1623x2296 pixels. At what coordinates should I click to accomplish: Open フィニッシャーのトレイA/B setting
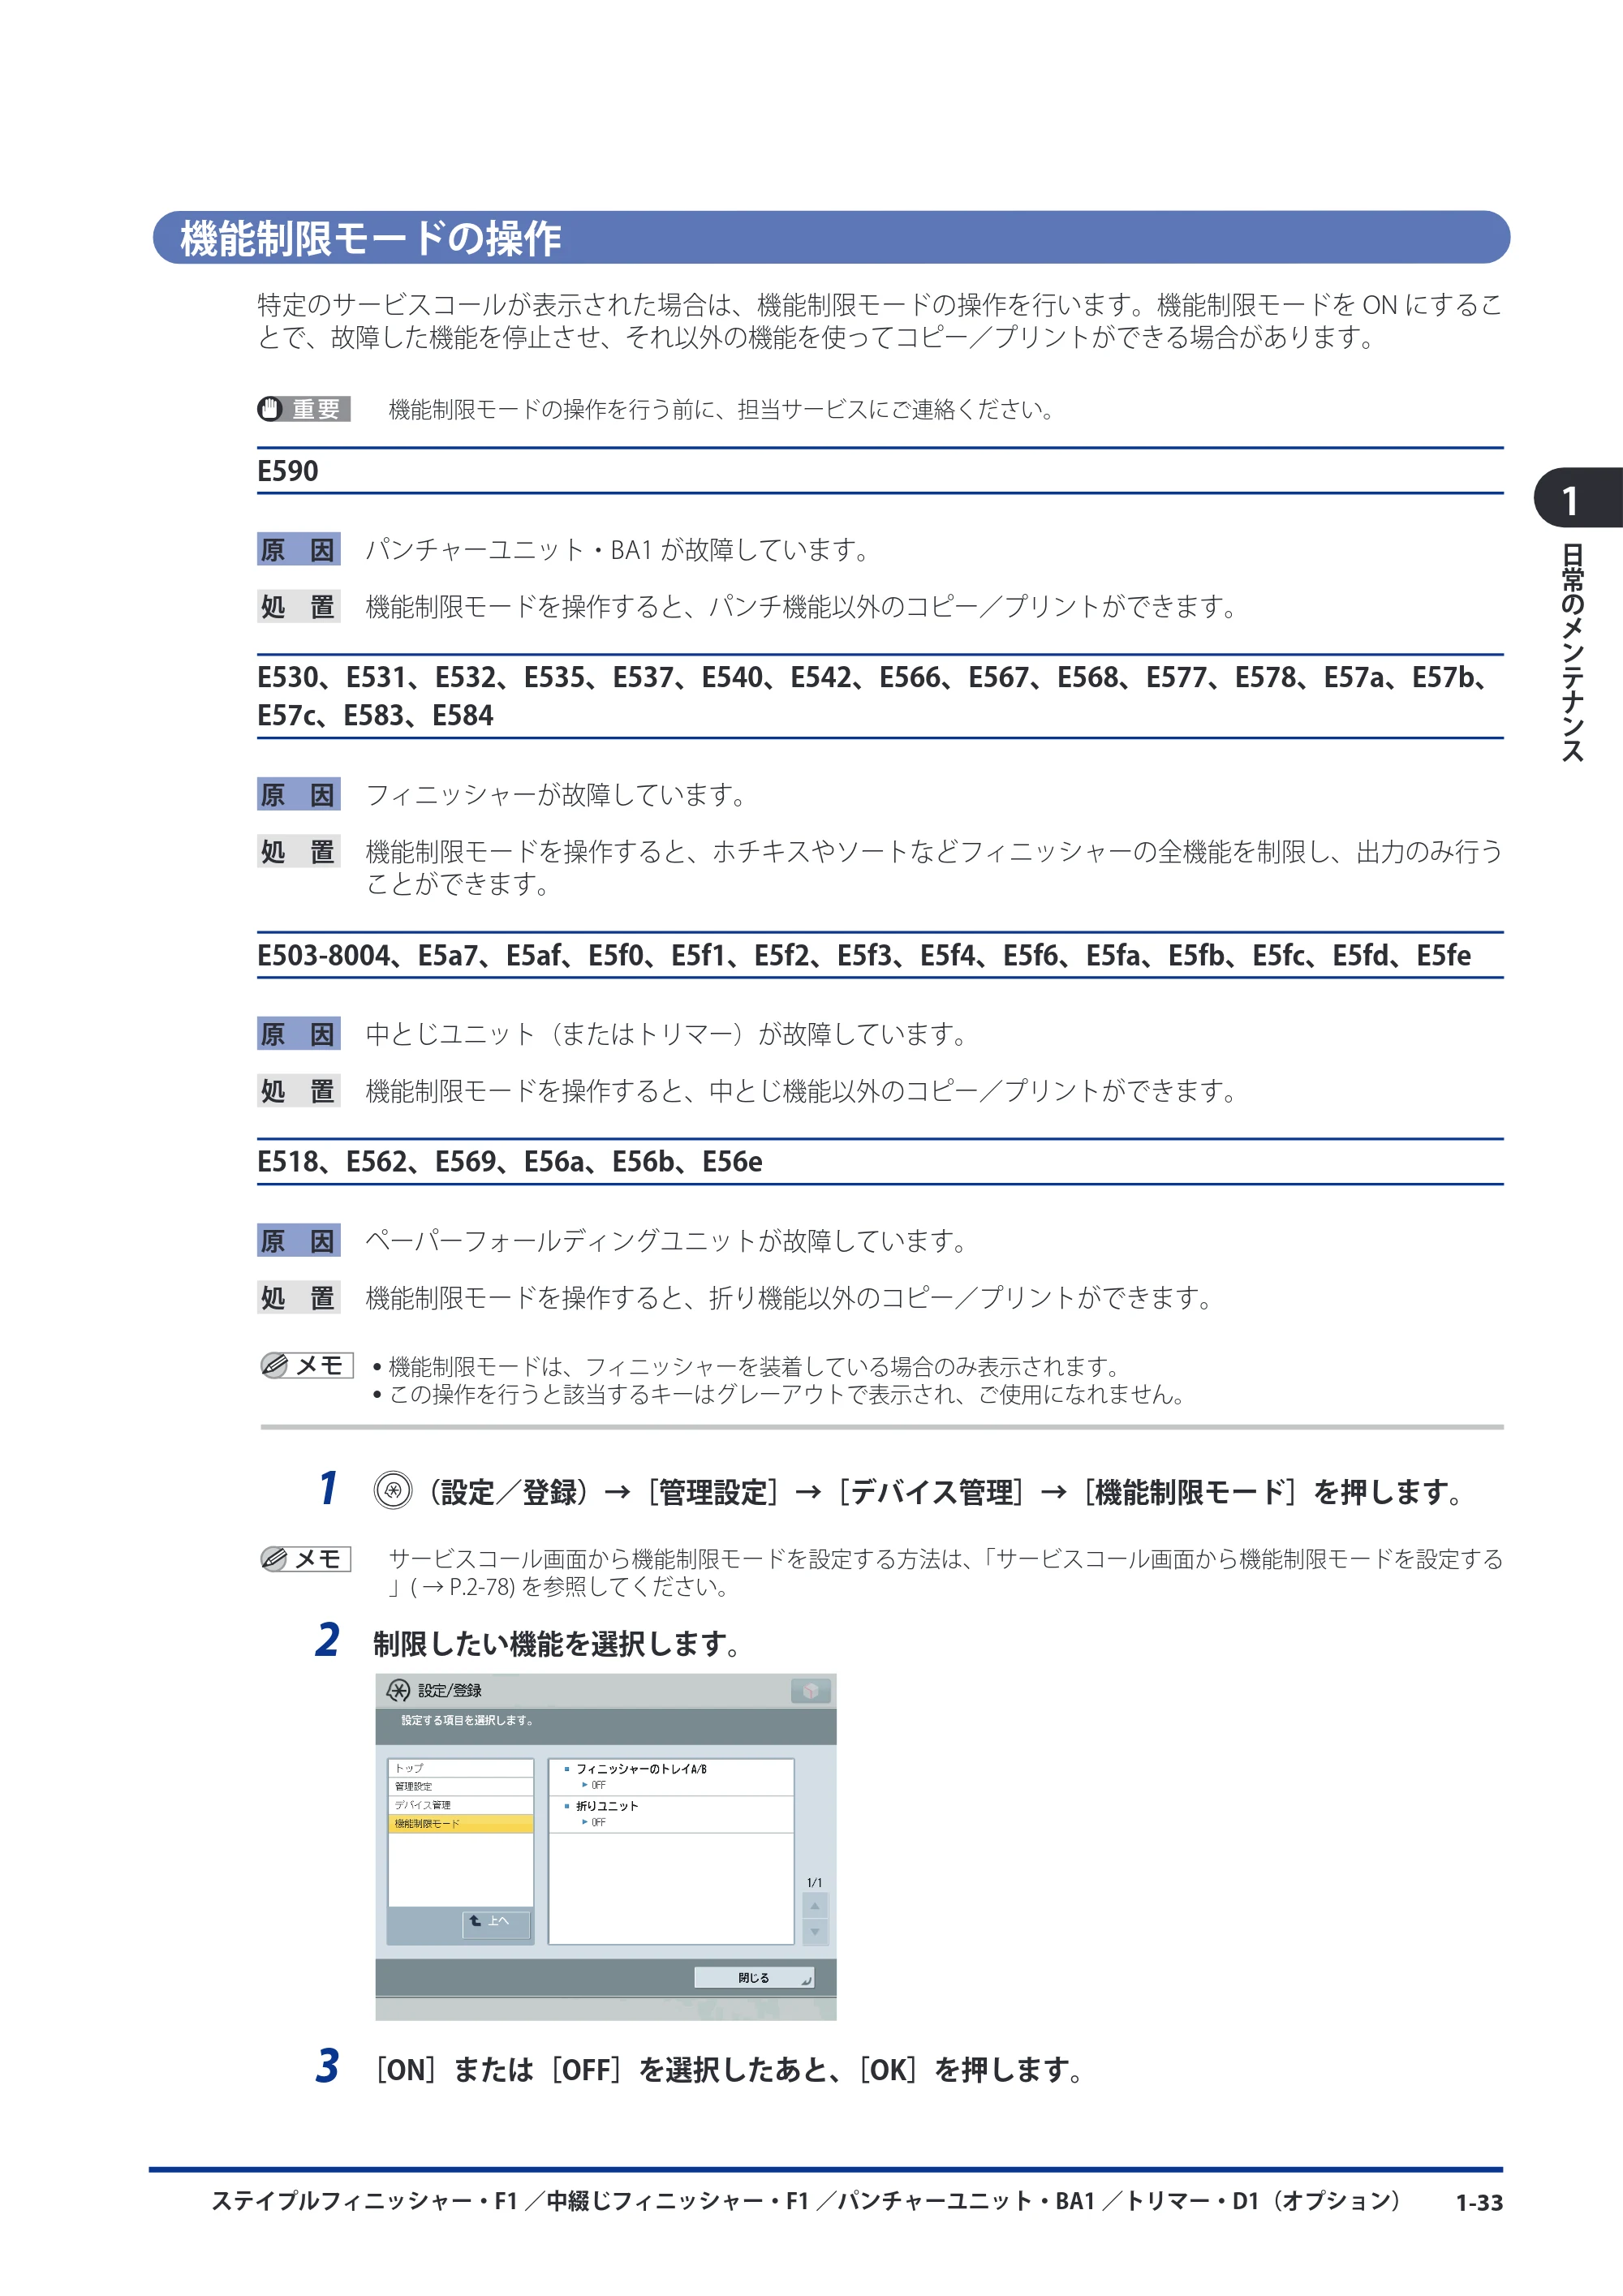coord(671,1776)
